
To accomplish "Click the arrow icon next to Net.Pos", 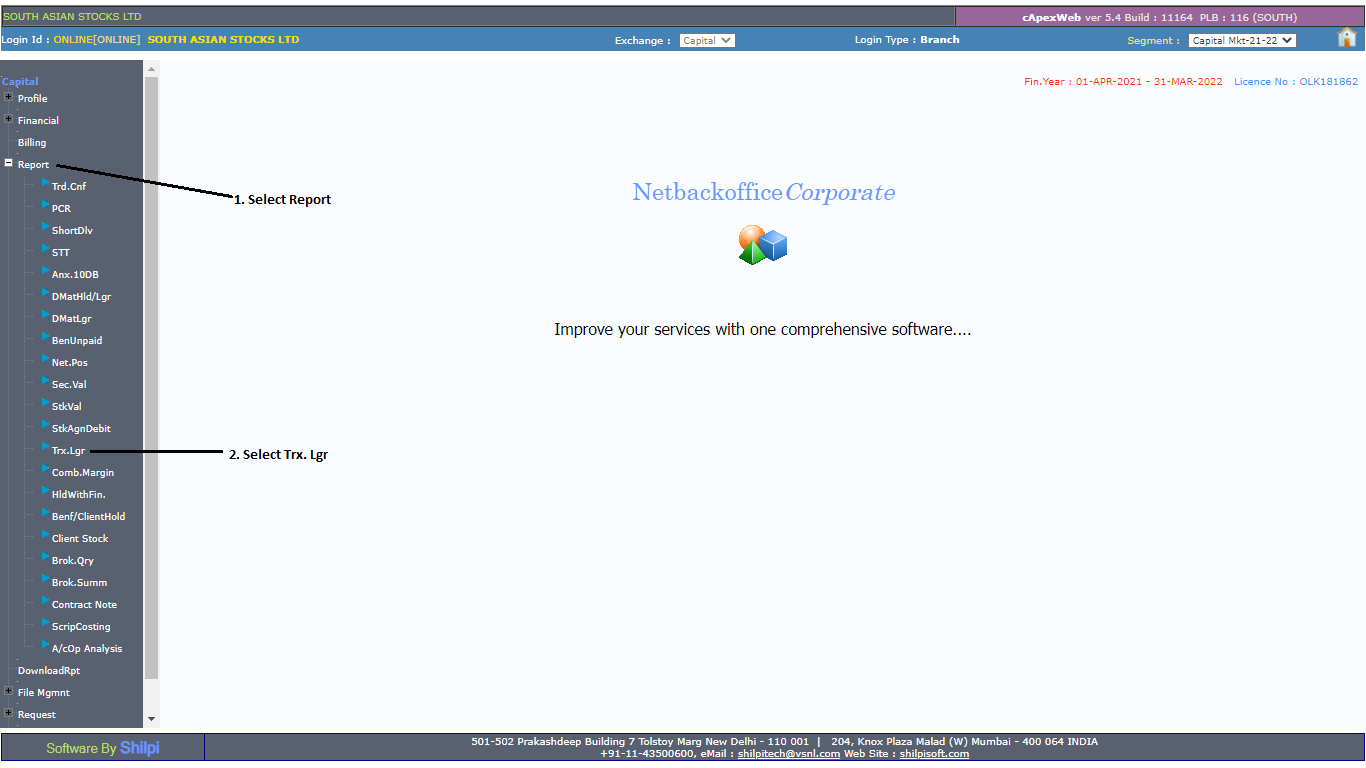I will click(46, 358).
